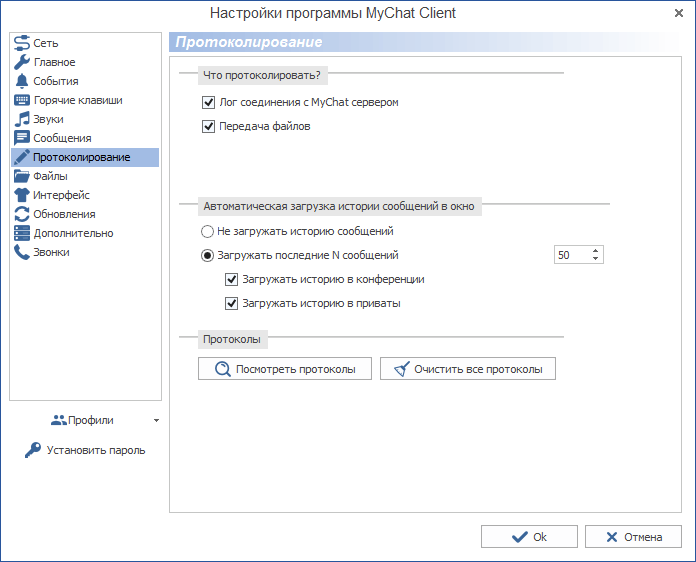Toggle Загружать историю в конференции checkbox
The height and width of the screenshot is (562, 696).
[x=232, y=280]
